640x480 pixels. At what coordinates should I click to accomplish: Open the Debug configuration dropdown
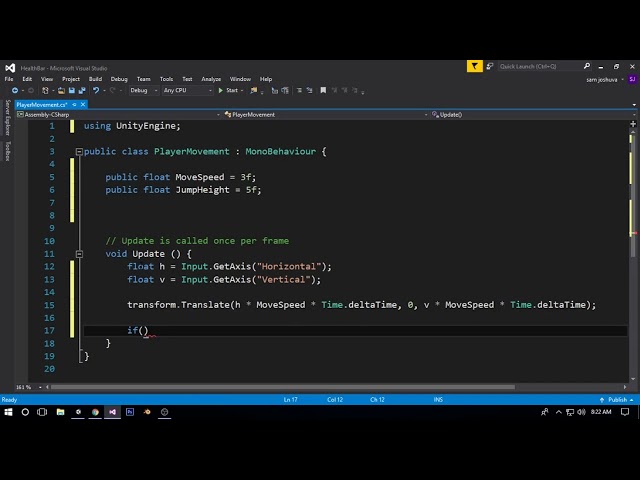coord(144,91)
